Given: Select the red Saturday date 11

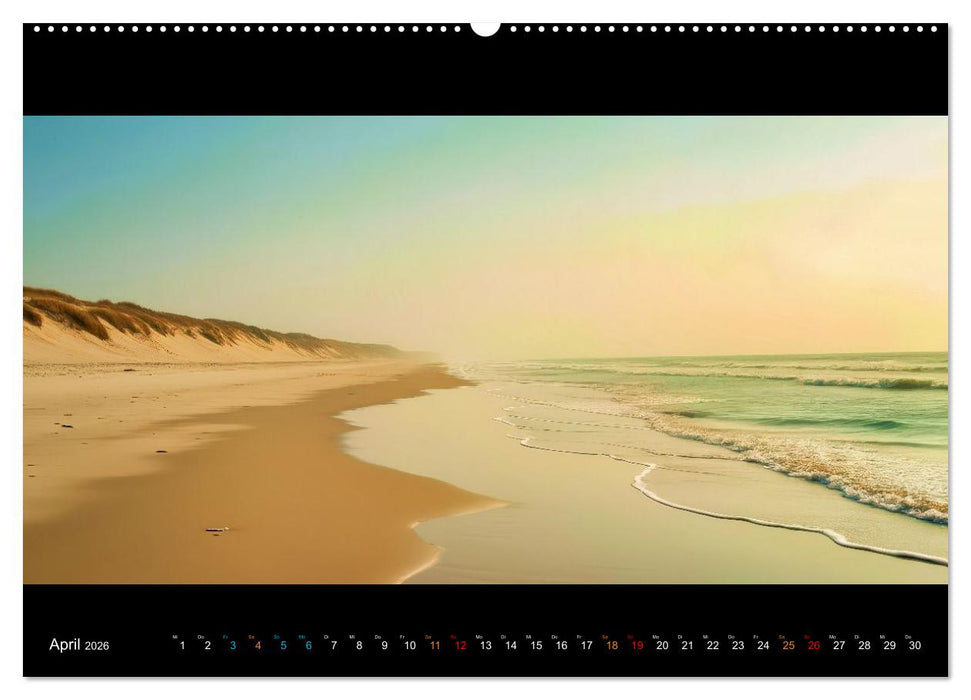Looking at the screenshot, I should (434, 646).
